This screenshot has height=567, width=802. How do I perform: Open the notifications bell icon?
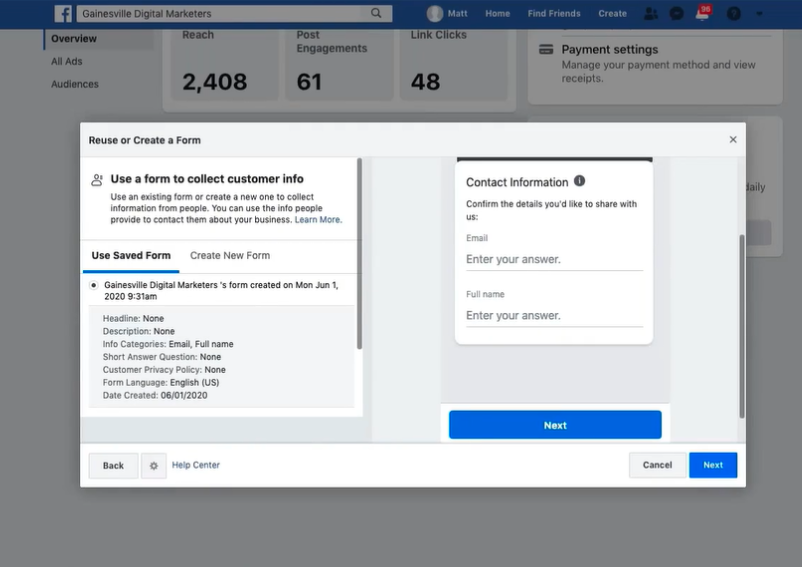703,14
